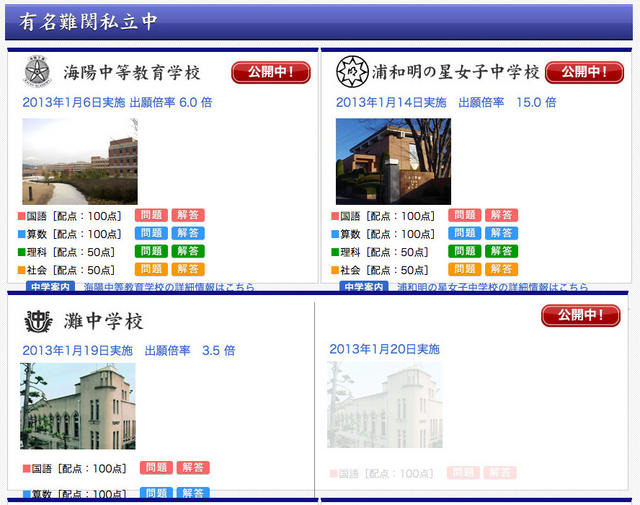Screen dimensions: 640x505
Task: Open 国語 解答 for 灘中学校
Action: tap(193, 467)
